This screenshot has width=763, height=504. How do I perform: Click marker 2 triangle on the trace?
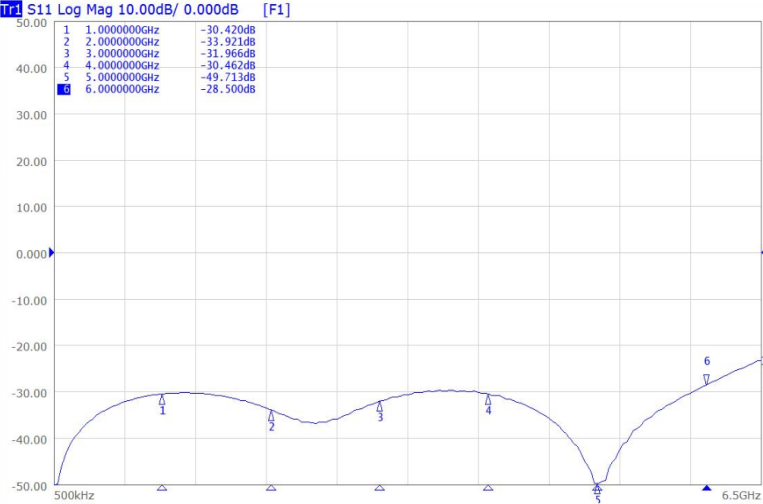(271, 415)
